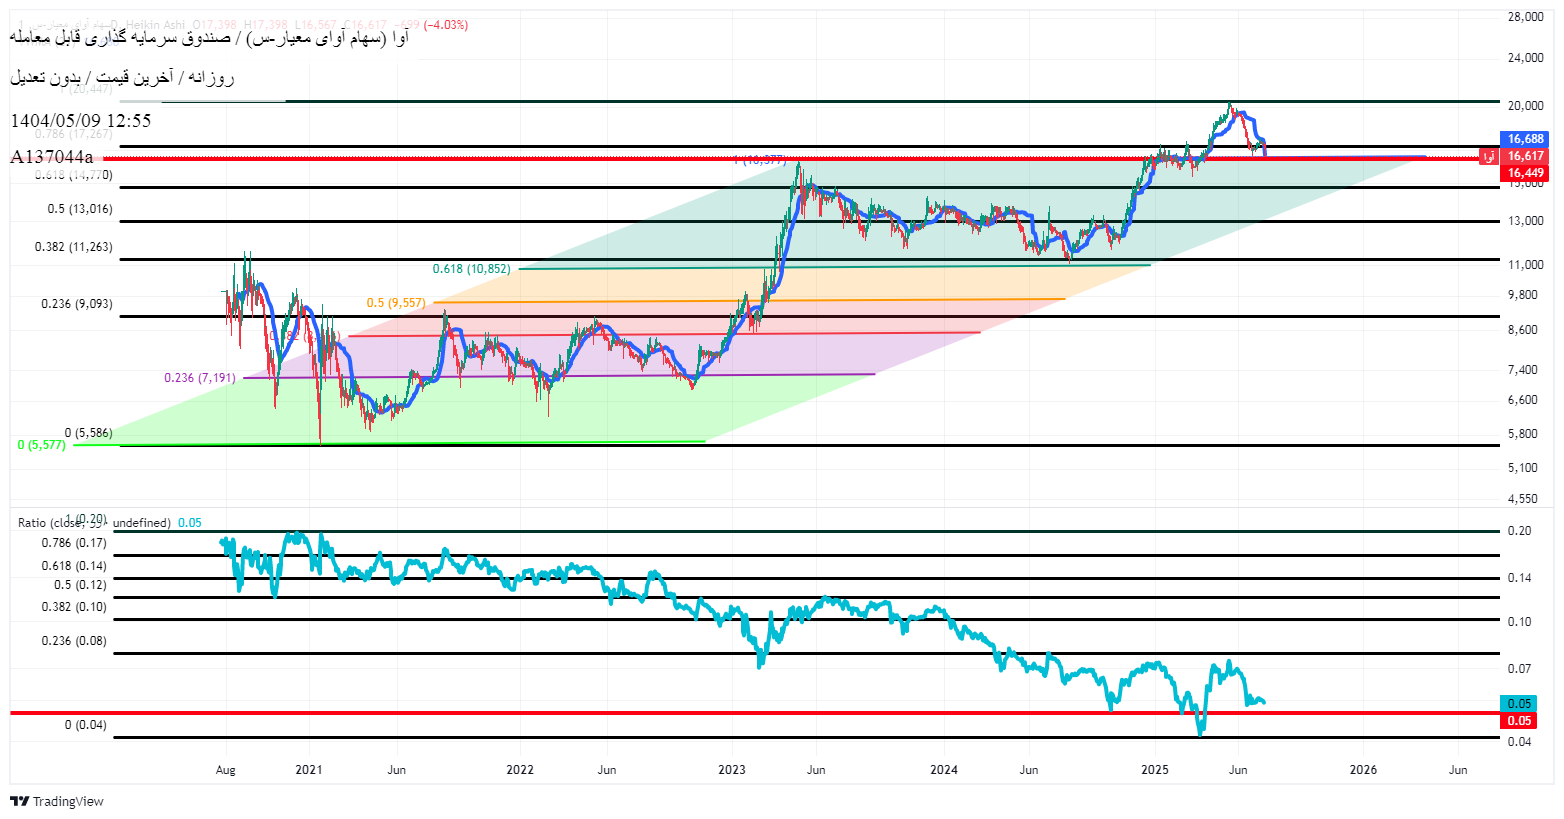Click the -4.03% change value
The height and width of the screenshot is (819, 1564).
pos(445,24)
